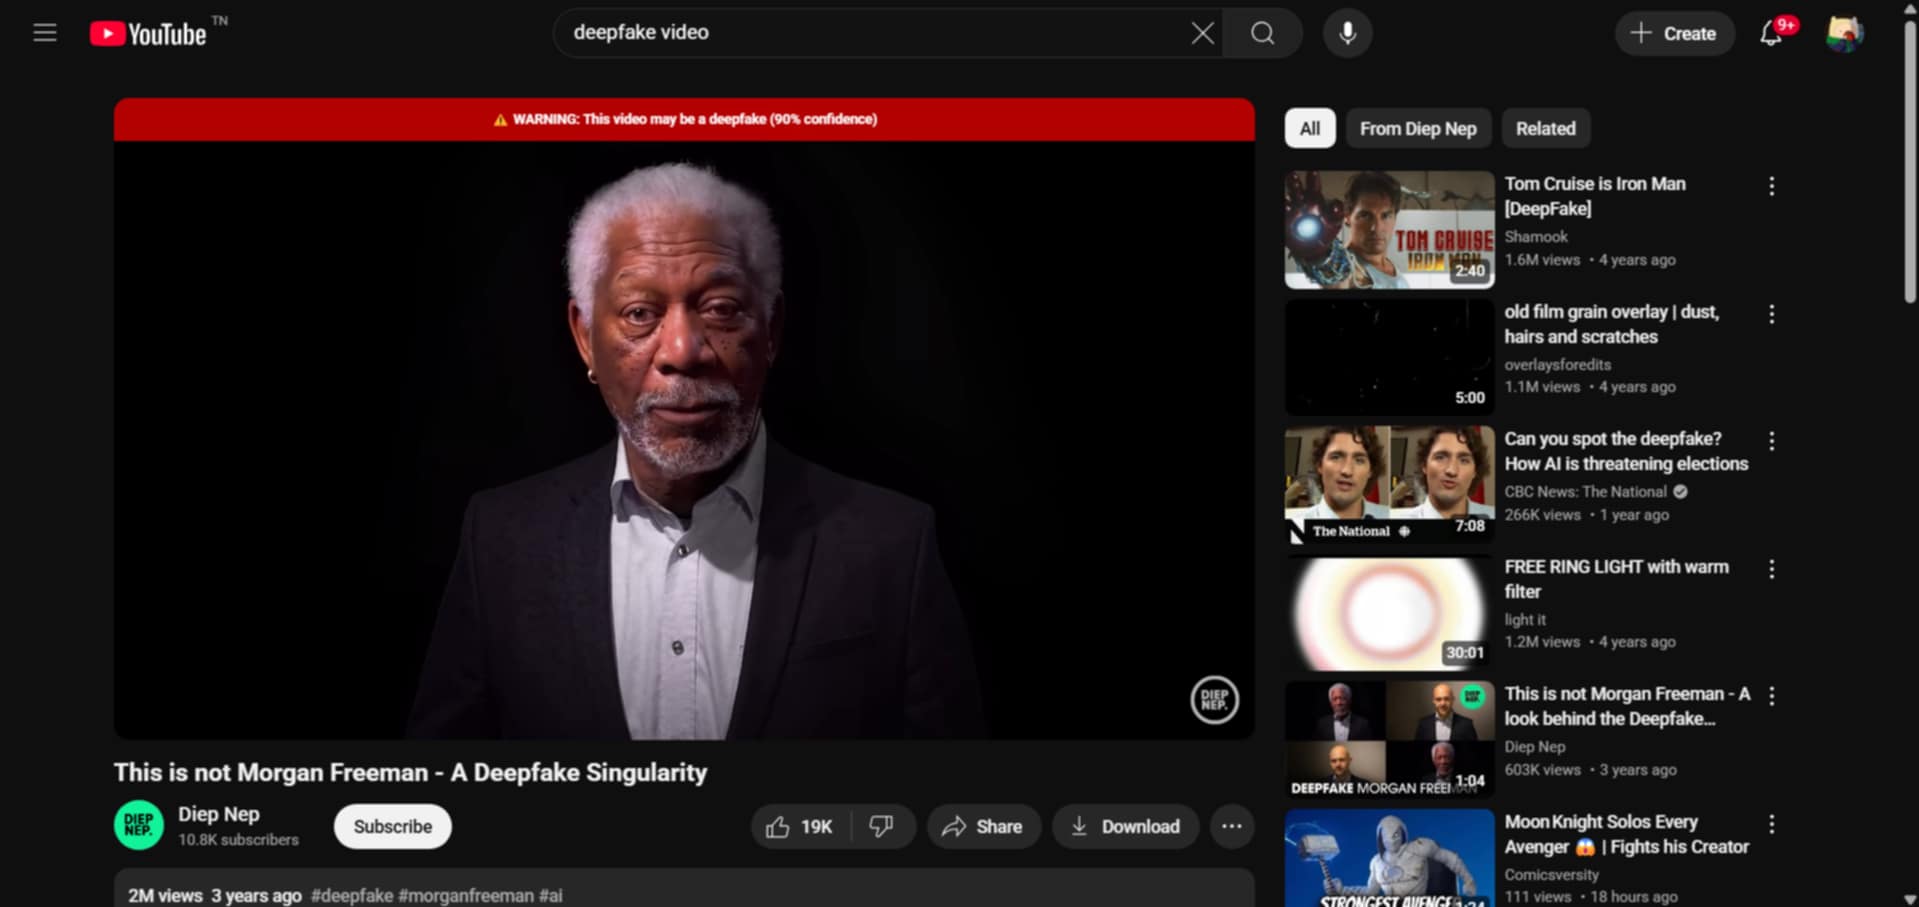Open the #deepfake hashtag

(x=352, y=896)
